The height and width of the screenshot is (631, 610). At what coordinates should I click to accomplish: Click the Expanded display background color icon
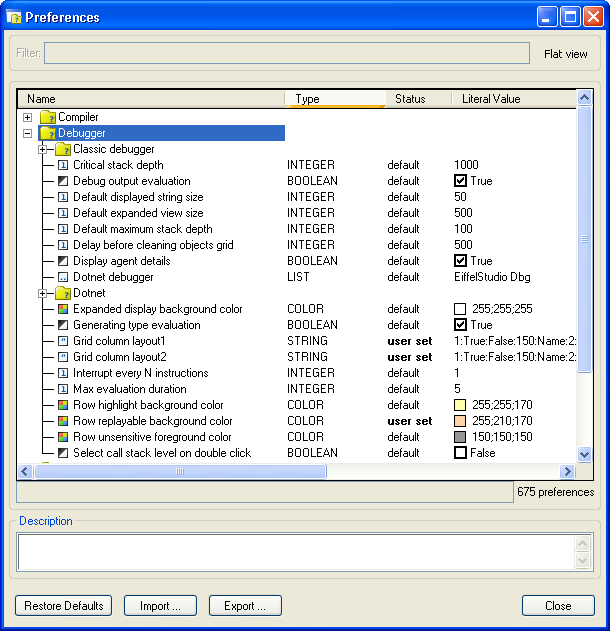click(63, 309)
